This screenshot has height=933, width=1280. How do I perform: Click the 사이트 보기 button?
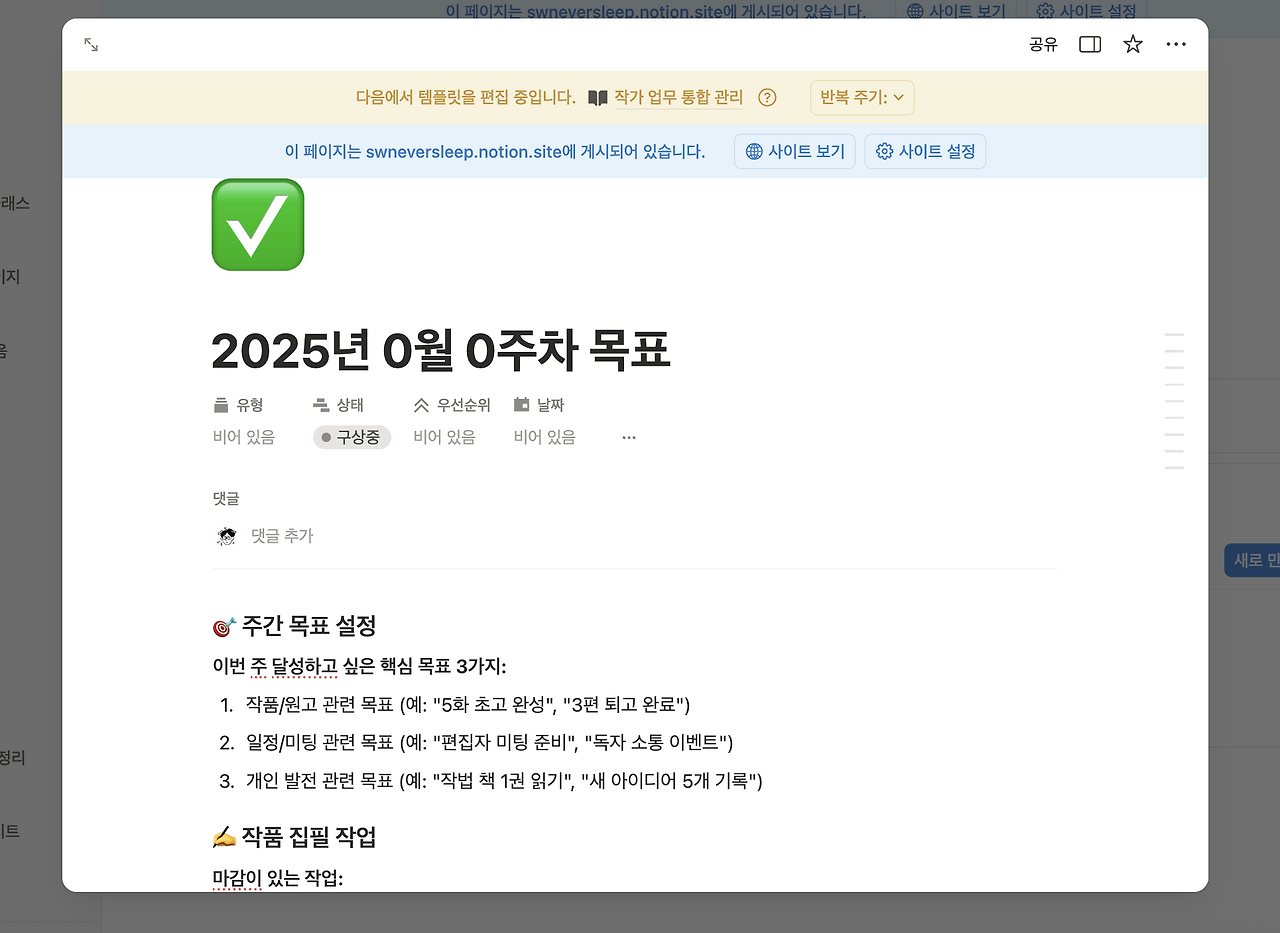[x=794, y=151]
